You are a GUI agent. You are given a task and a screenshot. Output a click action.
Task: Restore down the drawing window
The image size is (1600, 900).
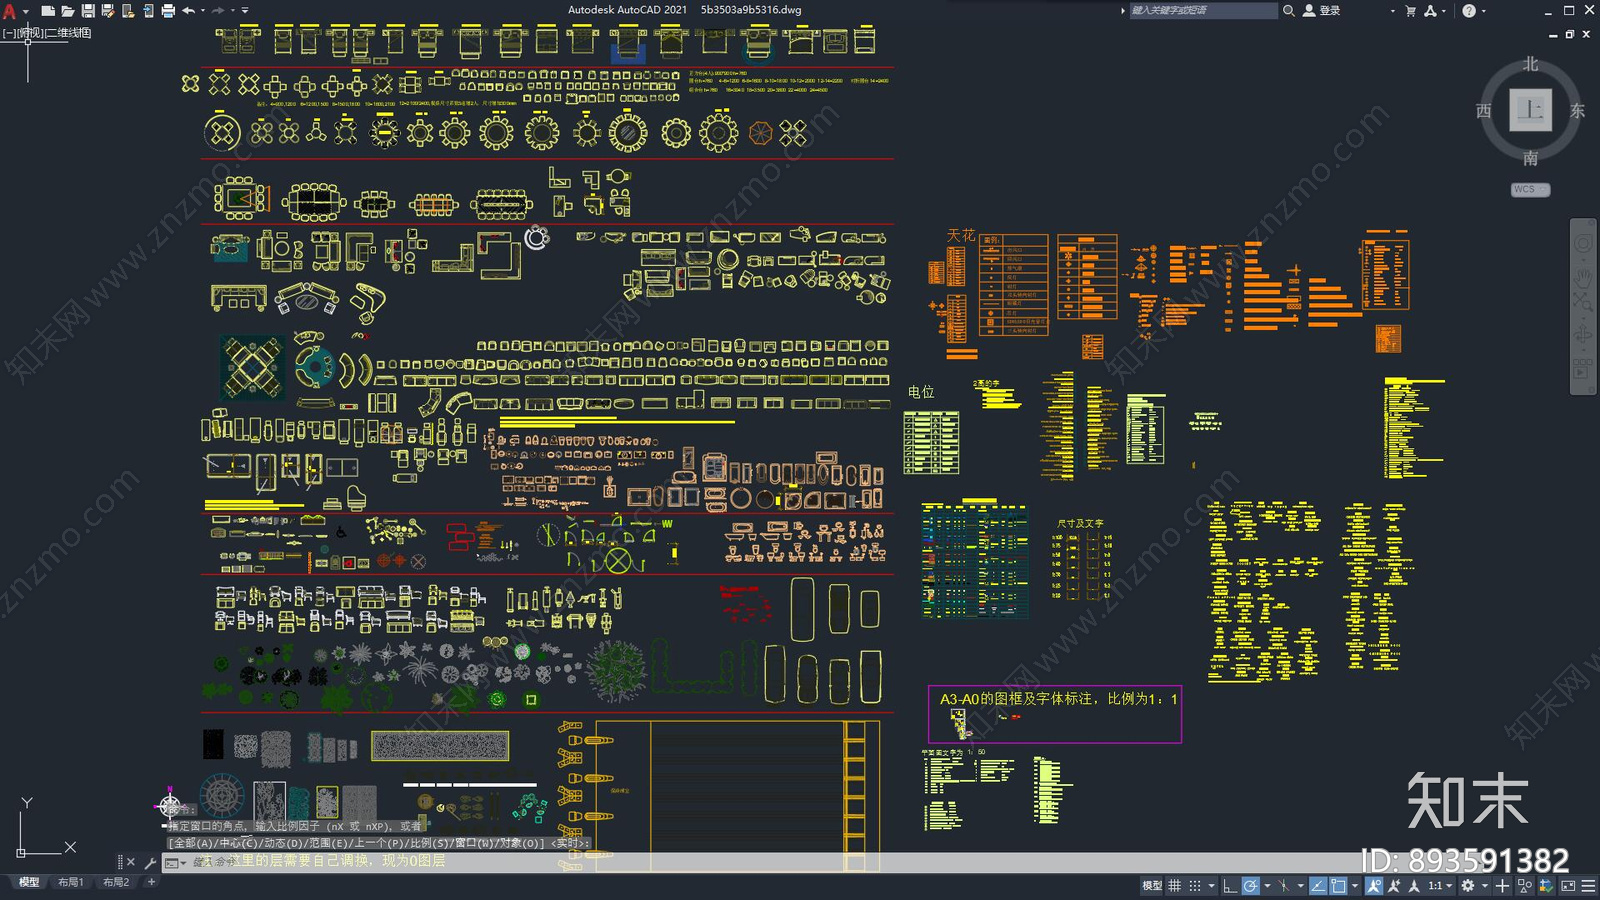click(1569, 34)
